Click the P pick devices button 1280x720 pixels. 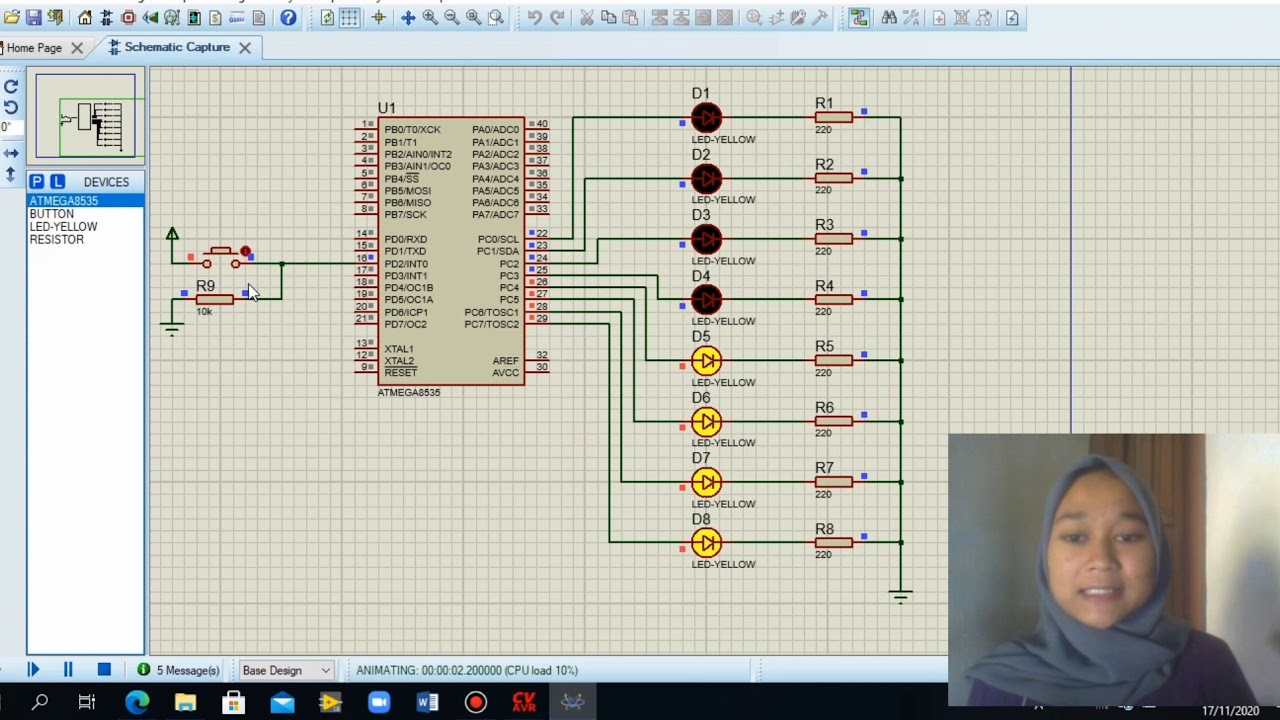[36, 181]
